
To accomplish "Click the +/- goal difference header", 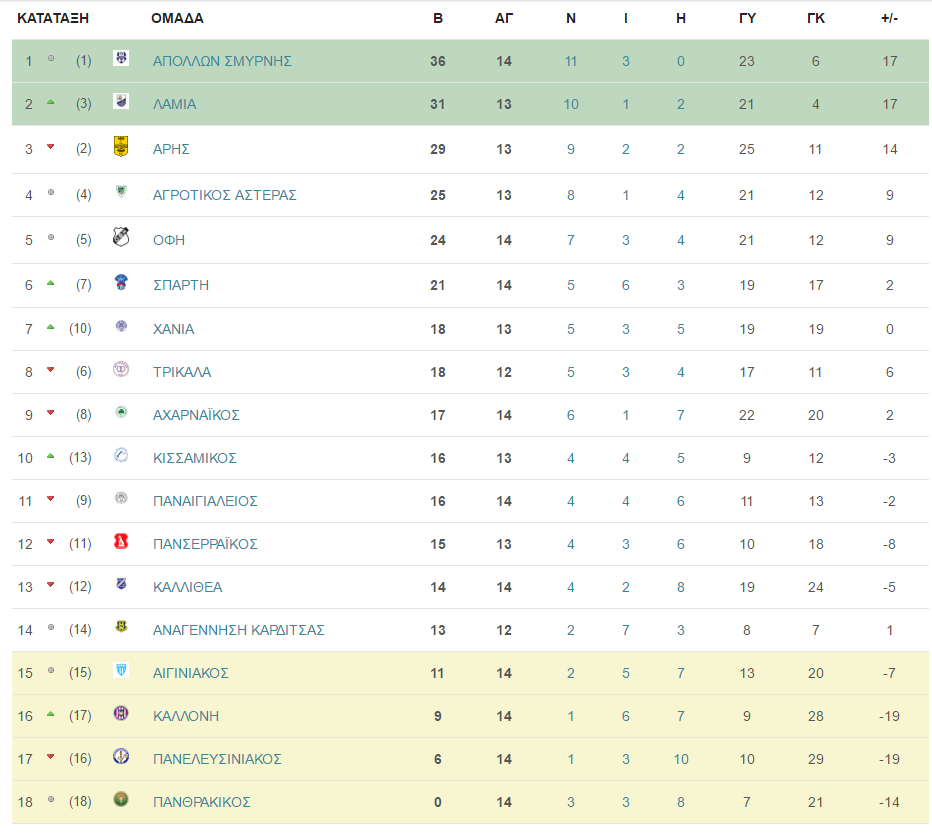I will (889, 18).
